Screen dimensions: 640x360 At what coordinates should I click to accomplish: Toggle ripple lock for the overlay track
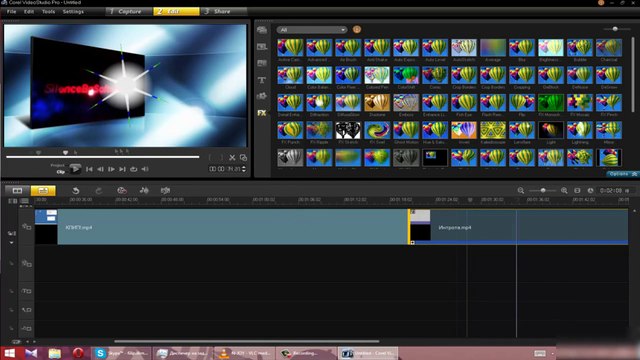[11, 264]
